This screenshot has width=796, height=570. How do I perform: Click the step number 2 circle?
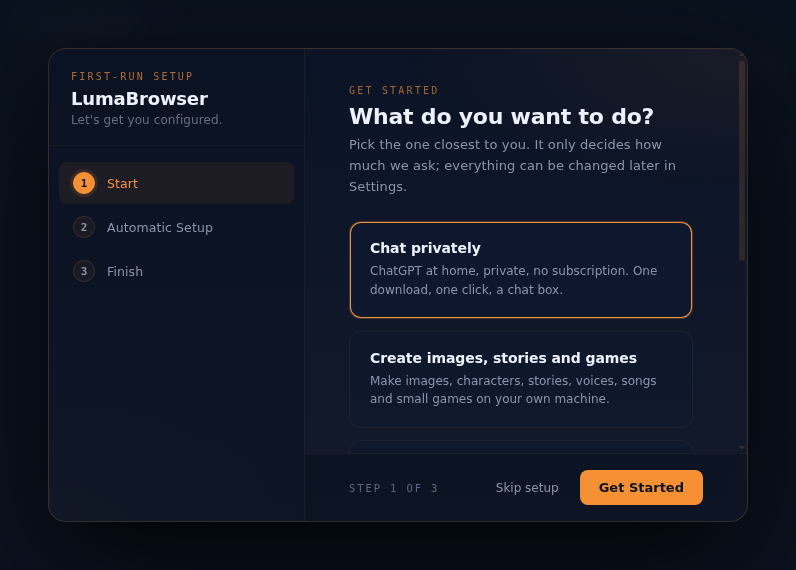84,227
